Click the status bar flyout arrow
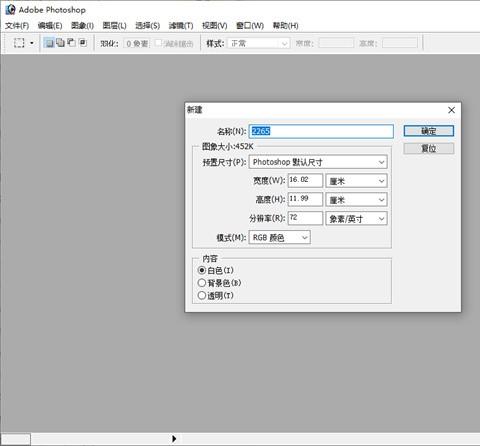This screenshot has width=480, height=446. coord(174,439)
